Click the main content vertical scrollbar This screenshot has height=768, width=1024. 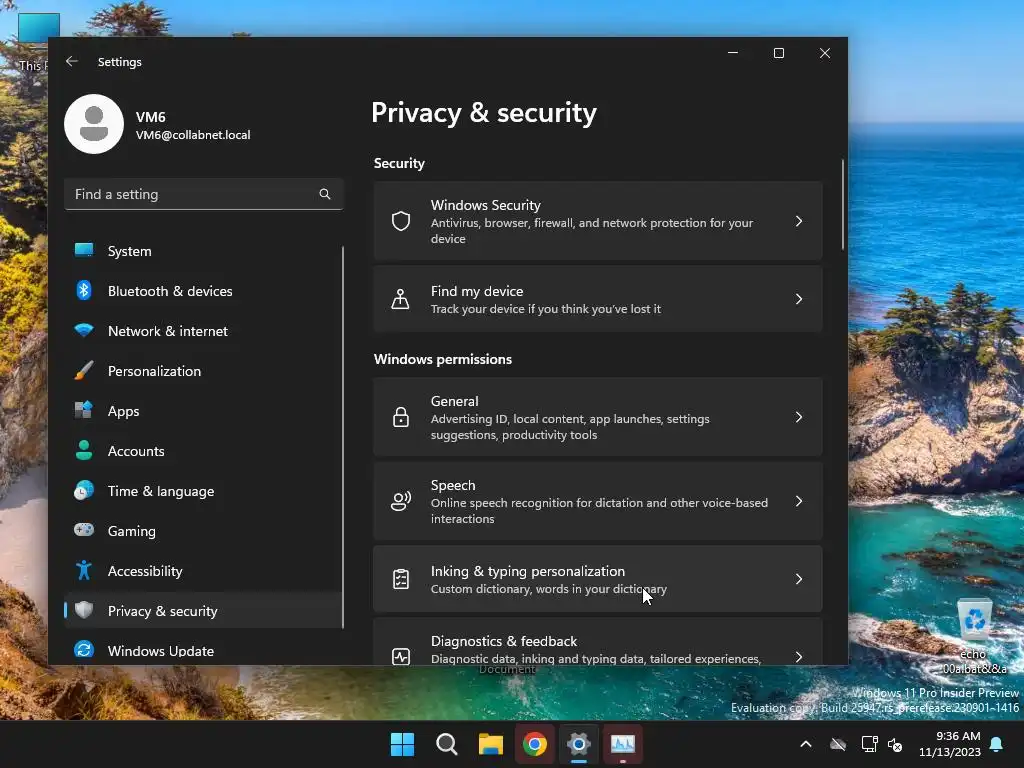pyautogui.click(x=842, y=204)
